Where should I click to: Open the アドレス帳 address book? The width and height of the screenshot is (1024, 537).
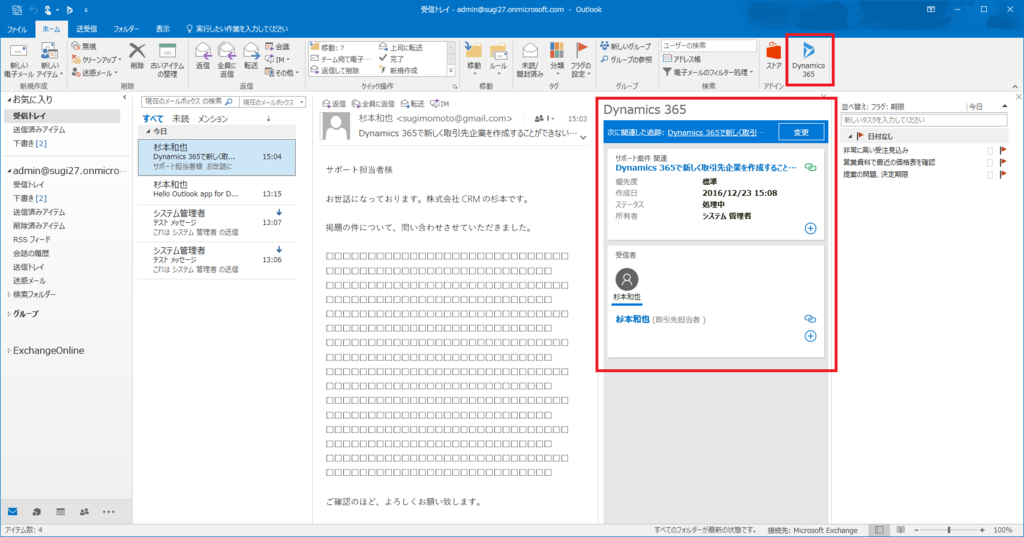tap(682, 59)
